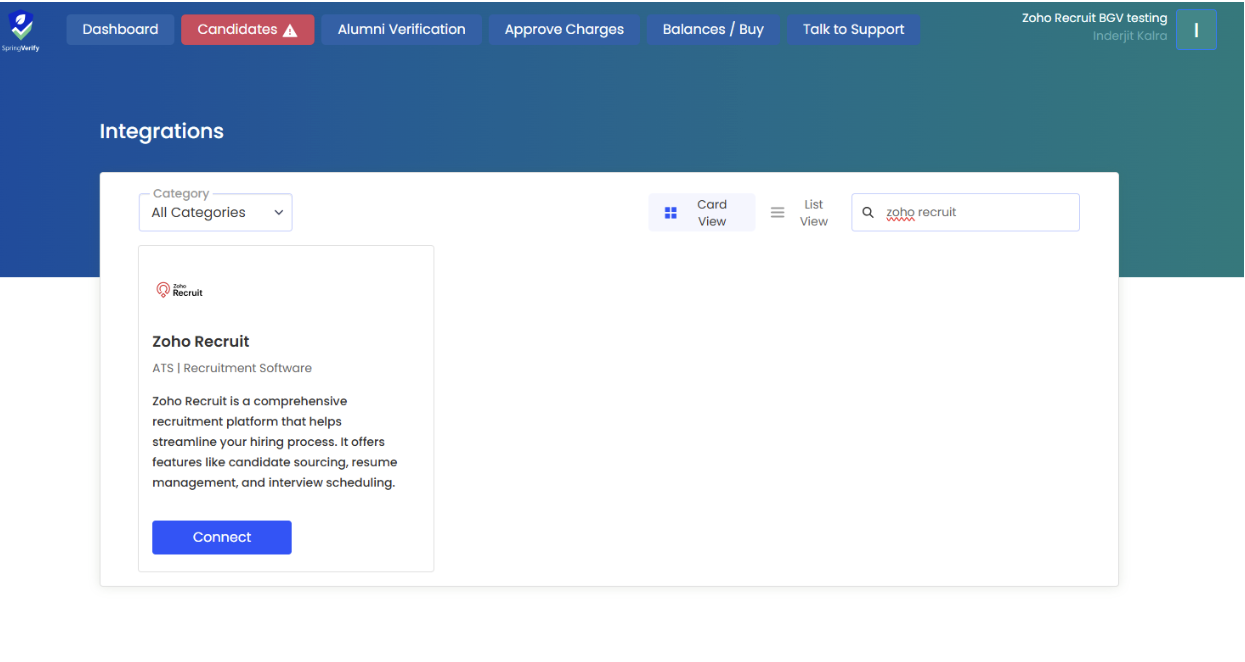Click the "Zoho Recruit BGV testing" account name
This screenshot has width=1245, height=662.
point(1094,18)
